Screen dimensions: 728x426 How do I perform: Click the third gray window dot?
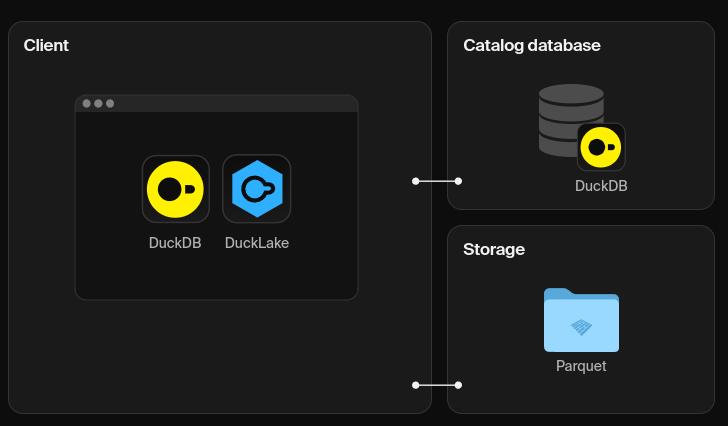[x=110, y=103]
